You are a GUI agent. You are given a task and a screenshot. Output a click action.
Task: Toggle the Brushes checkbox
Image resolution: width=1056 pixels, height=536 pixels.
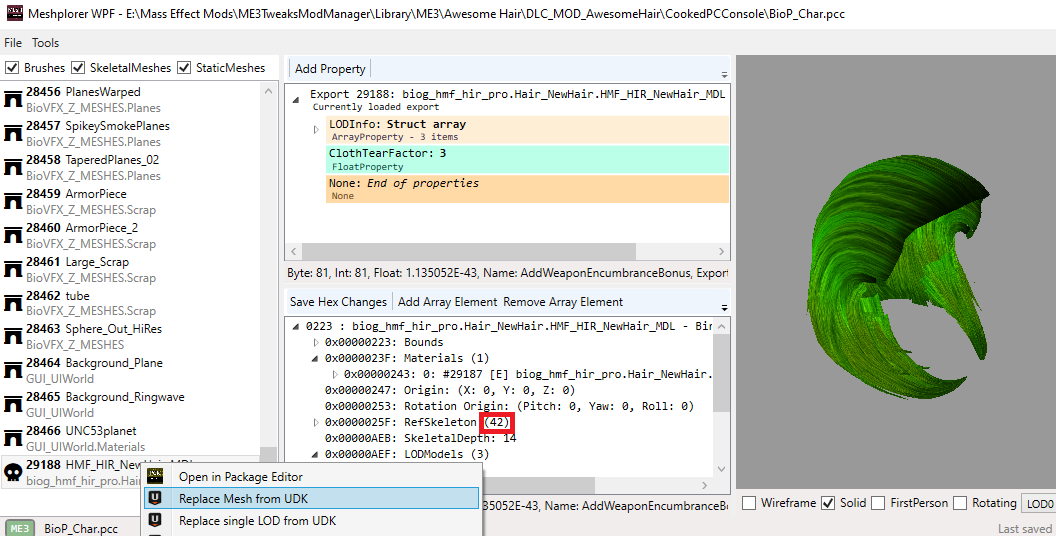[x=11, y=67]
